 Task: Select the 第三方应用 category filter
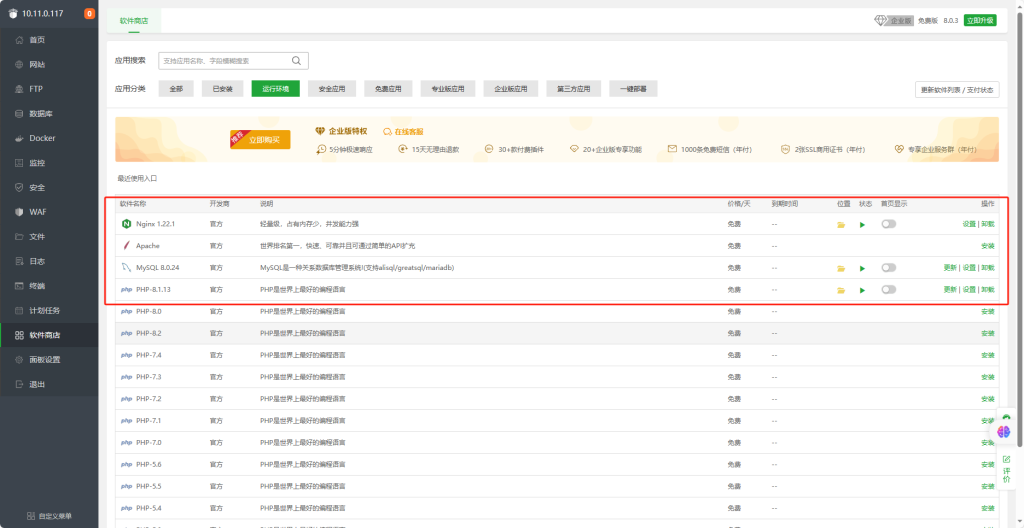[x=573, y=89]
